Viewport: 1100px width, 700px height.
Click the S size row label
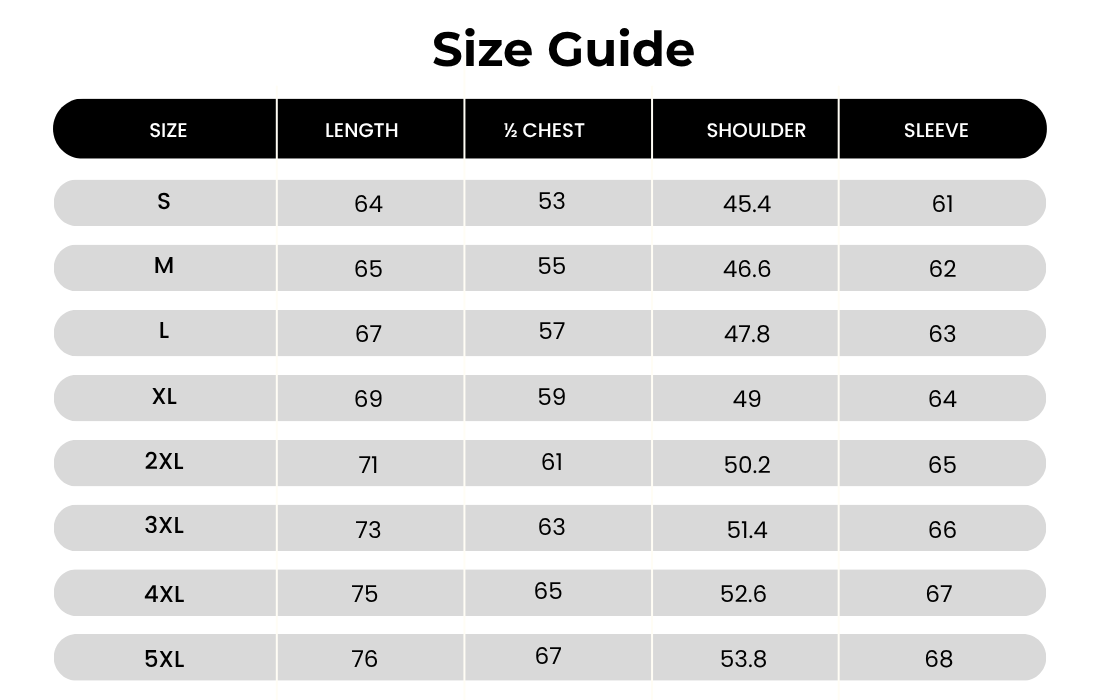(x=164, y=201)
